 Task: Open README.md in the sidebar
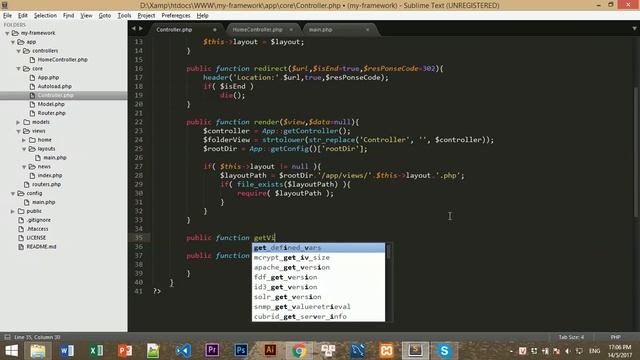pyautogui.click(x=41, y=247)
